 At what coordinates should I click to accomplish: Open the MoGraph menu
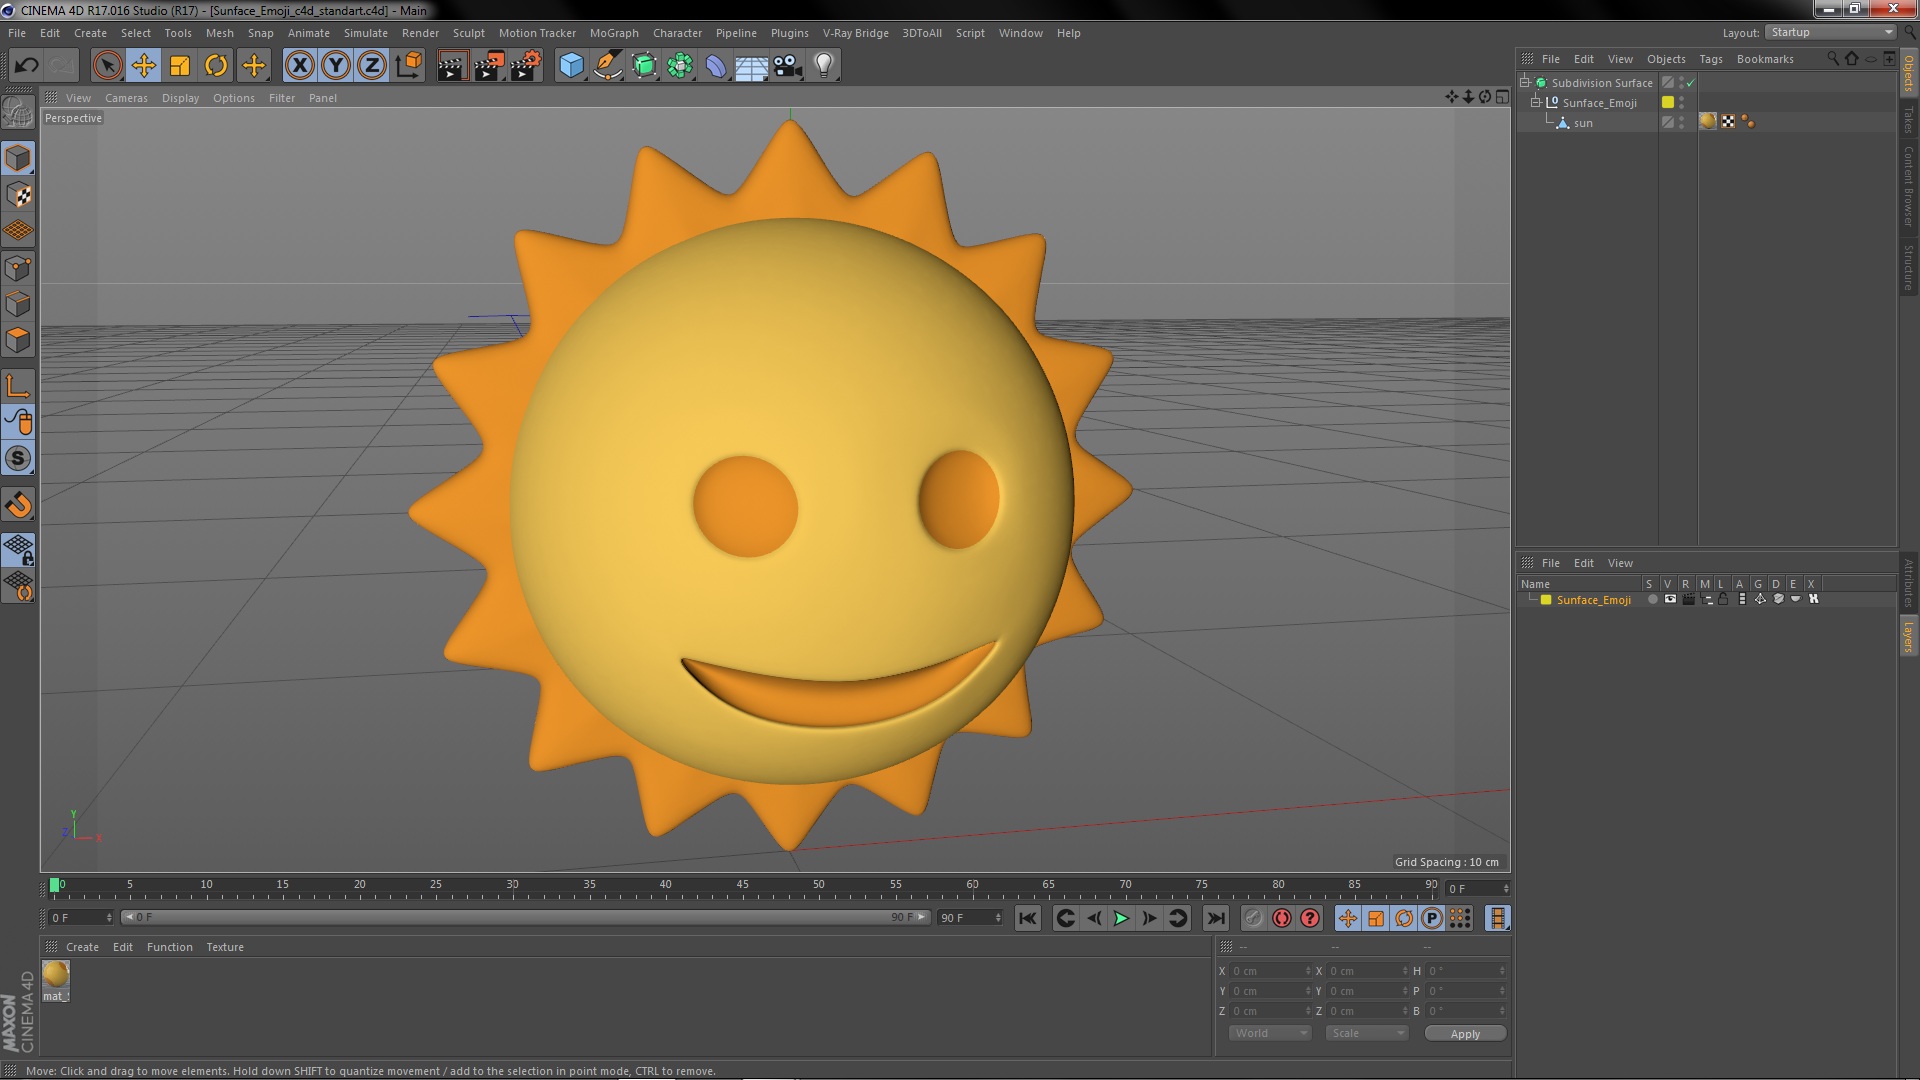click(614, 33)
